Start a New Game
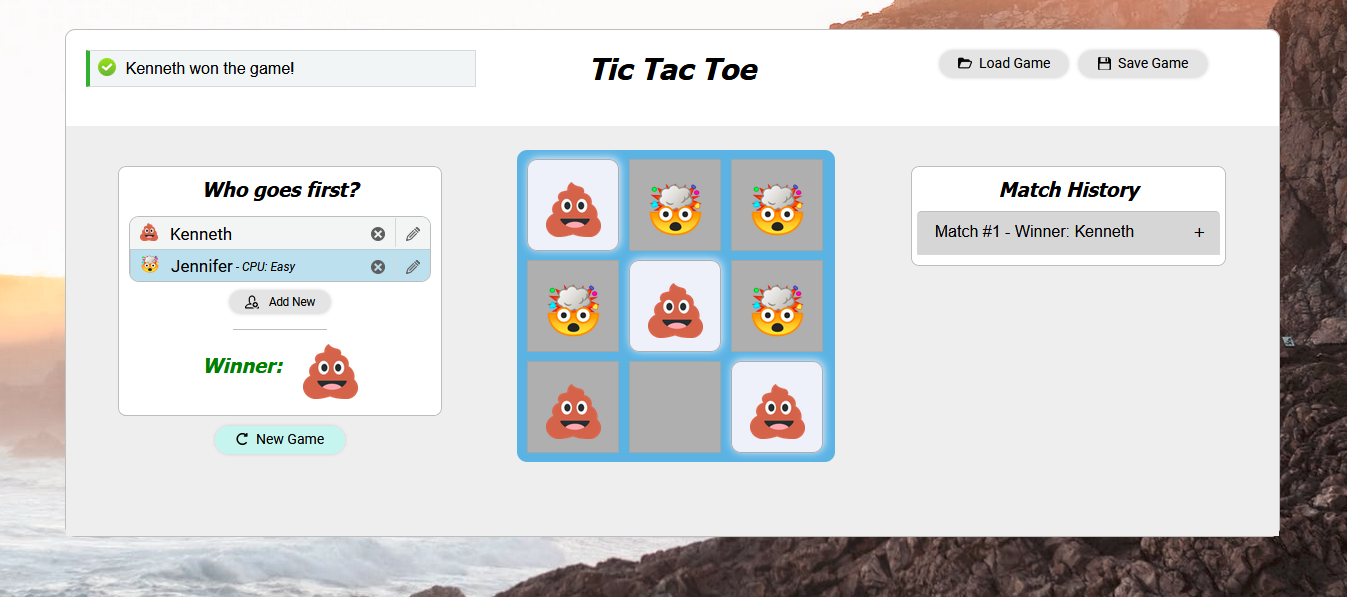Image resolution: width=1347 pixels, height=597 pixels. 280,439
